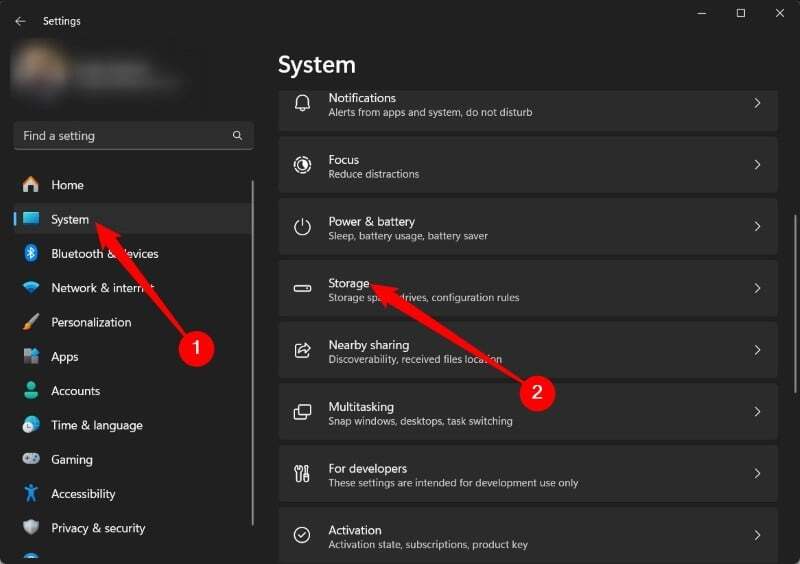Open Focus via its right chevron

757,165
